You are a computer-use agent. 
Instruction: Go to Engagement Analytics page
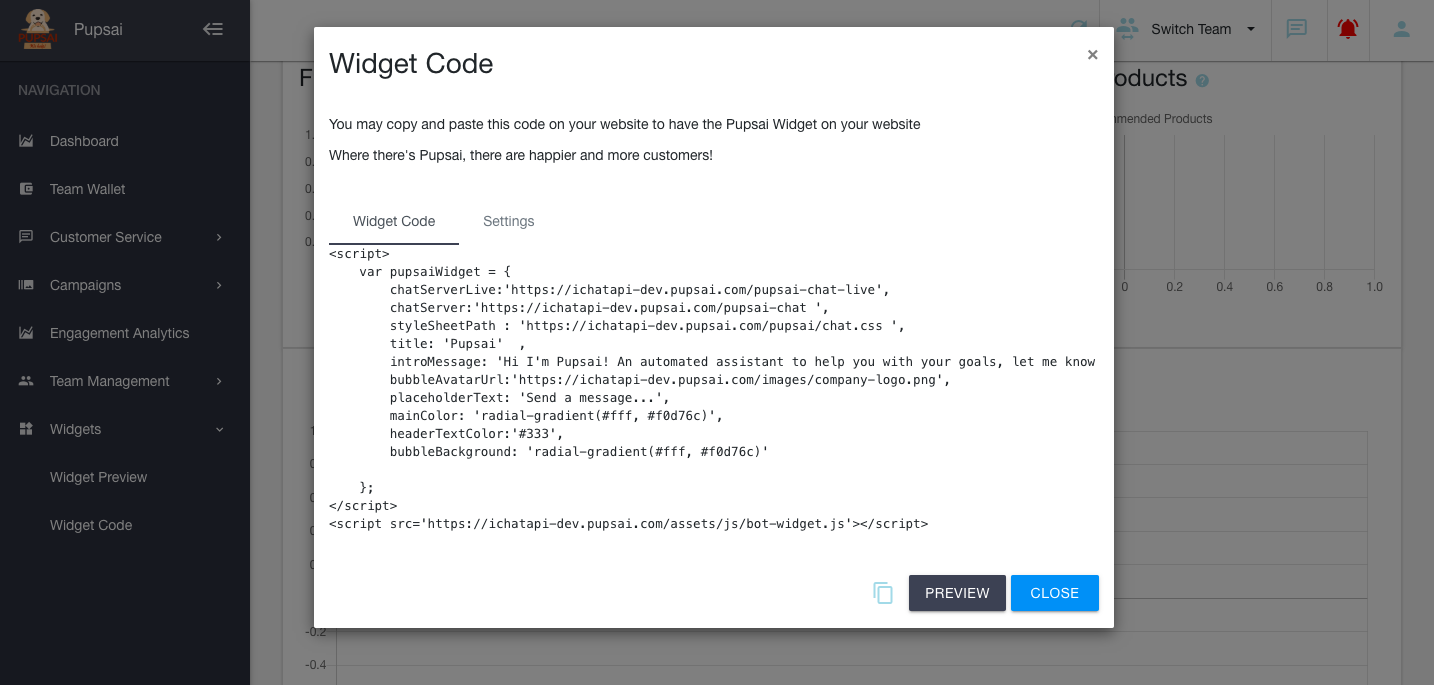(119, 333)
